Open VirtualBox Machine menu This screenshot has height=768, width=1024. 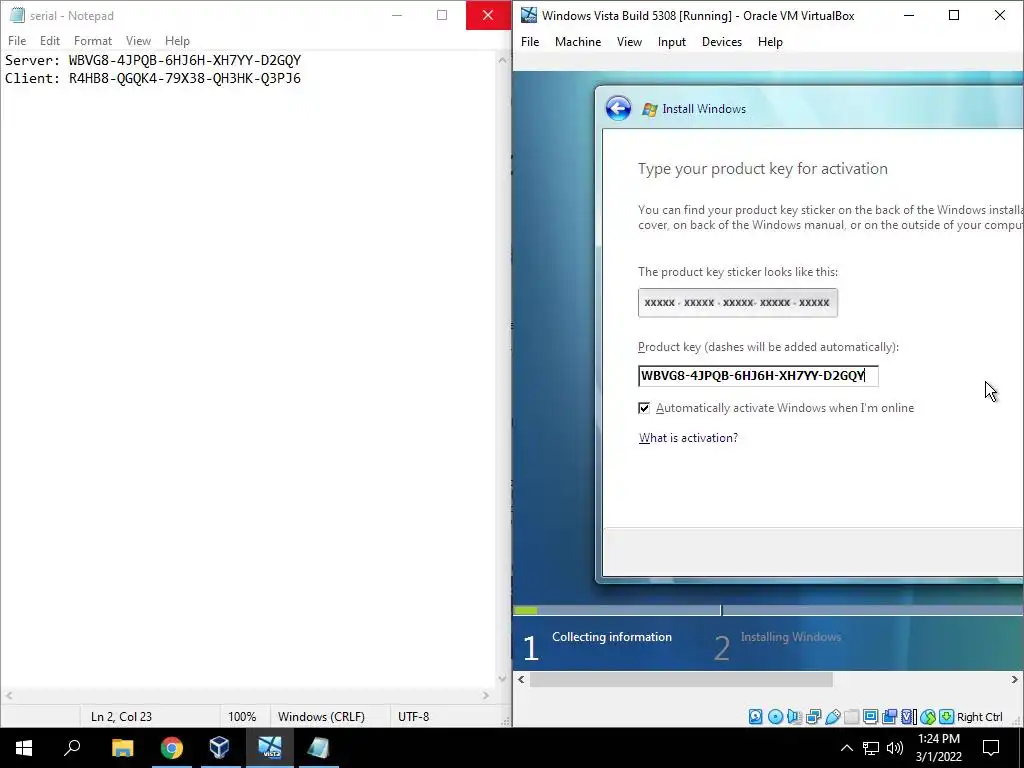point(578,42)
